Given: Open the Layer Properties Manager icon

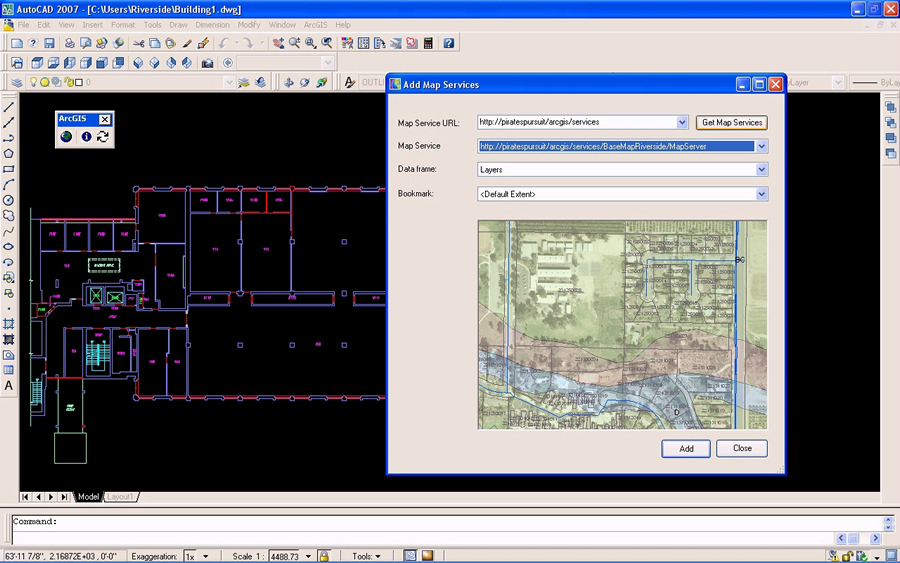Looking at the screenshot, I should click(17, 82).
